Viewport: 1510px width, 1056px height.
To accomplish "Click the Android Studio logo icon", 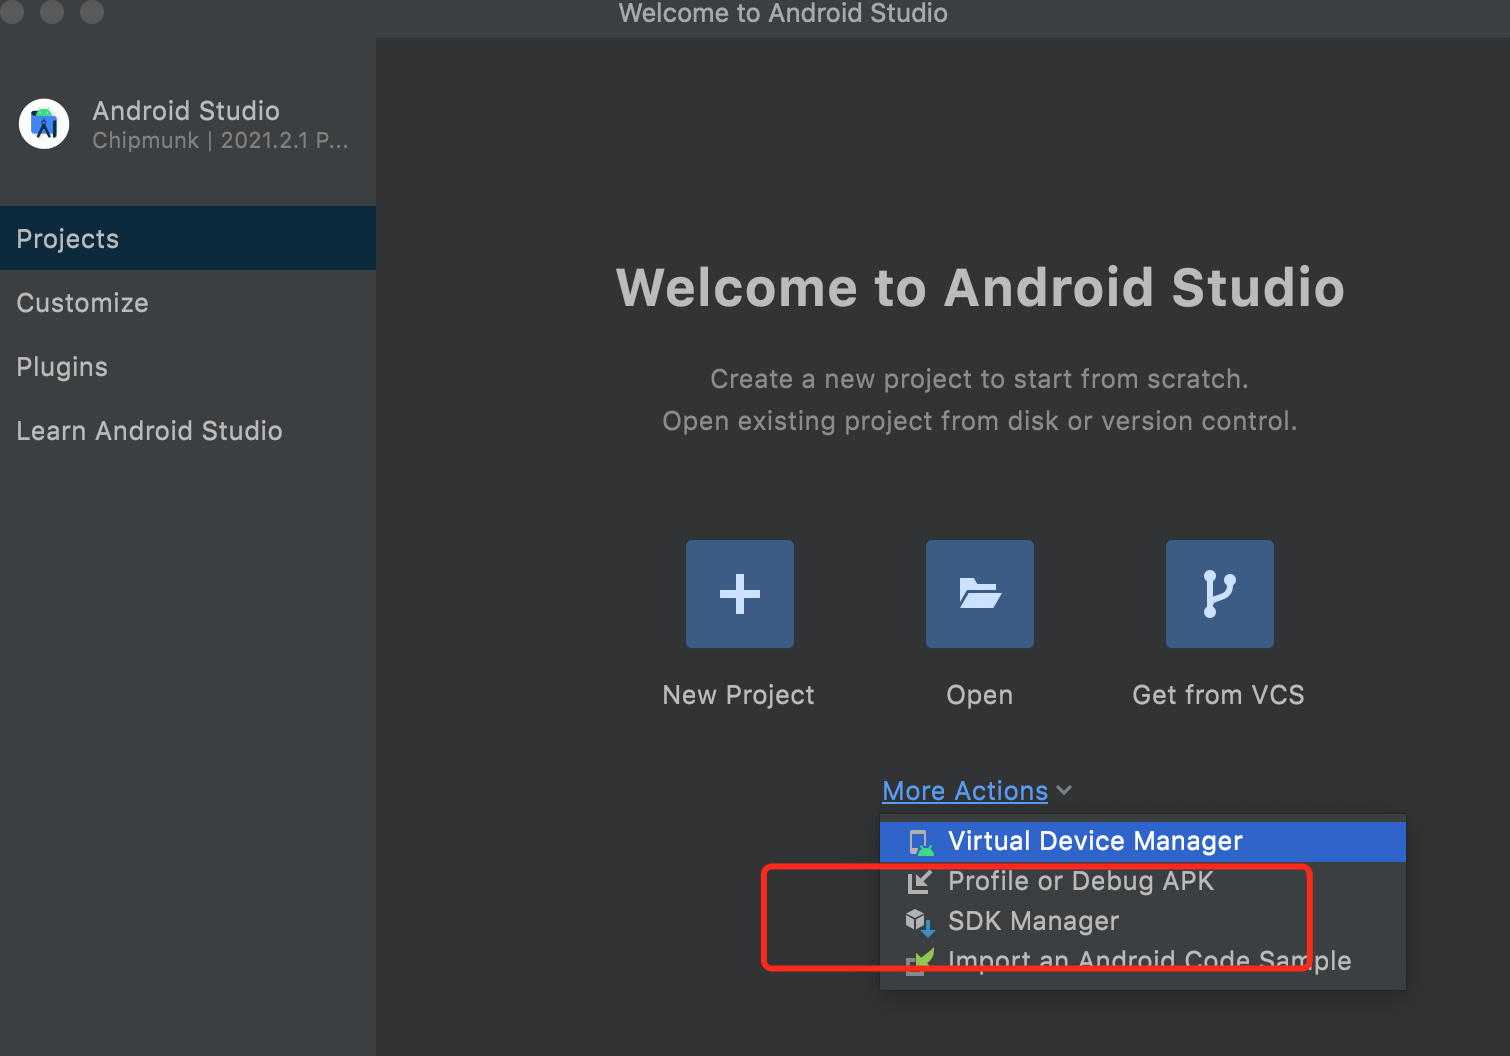I will (x=44, y=124).
